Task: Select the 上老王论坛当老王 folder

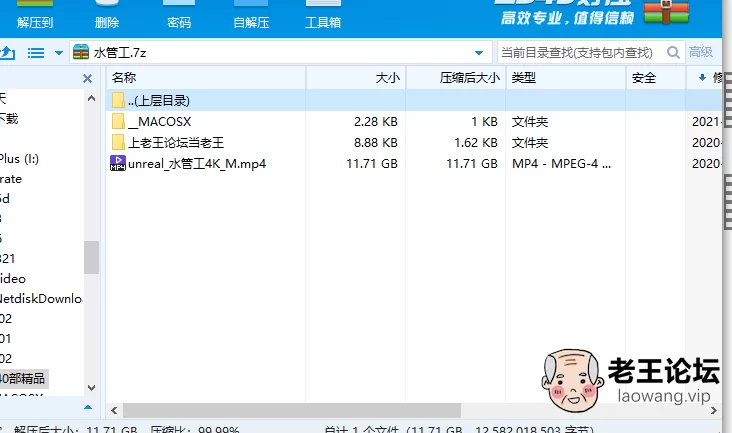Action: tap(175, 142)
